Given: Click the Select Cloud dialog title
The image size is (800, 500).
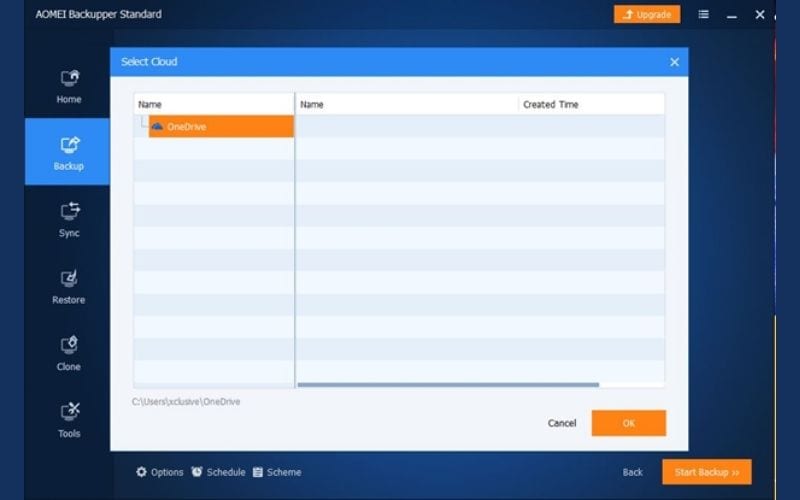Looking at the screenshot, I should pos(149,62).
